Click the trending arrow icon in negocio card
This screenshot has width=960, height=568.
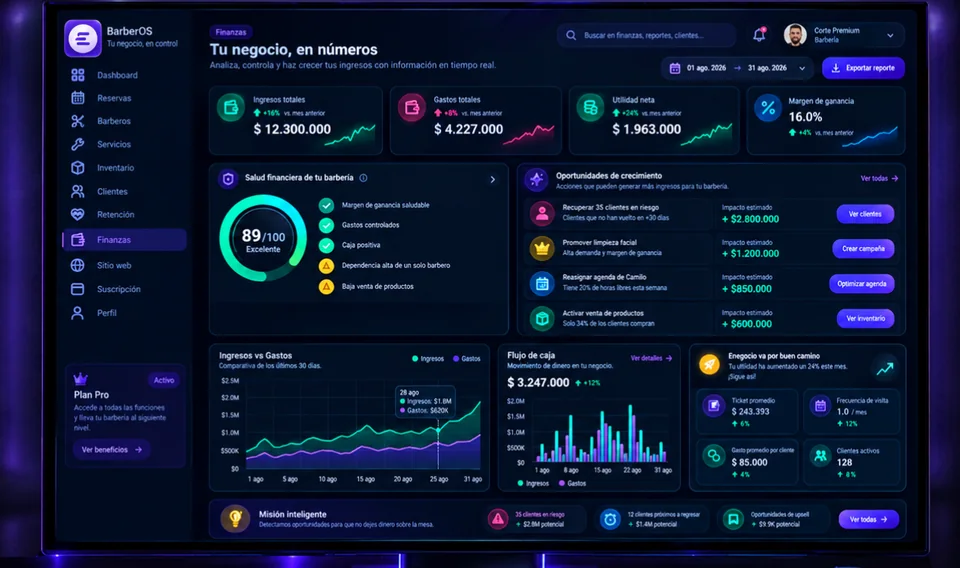point(885,368)
